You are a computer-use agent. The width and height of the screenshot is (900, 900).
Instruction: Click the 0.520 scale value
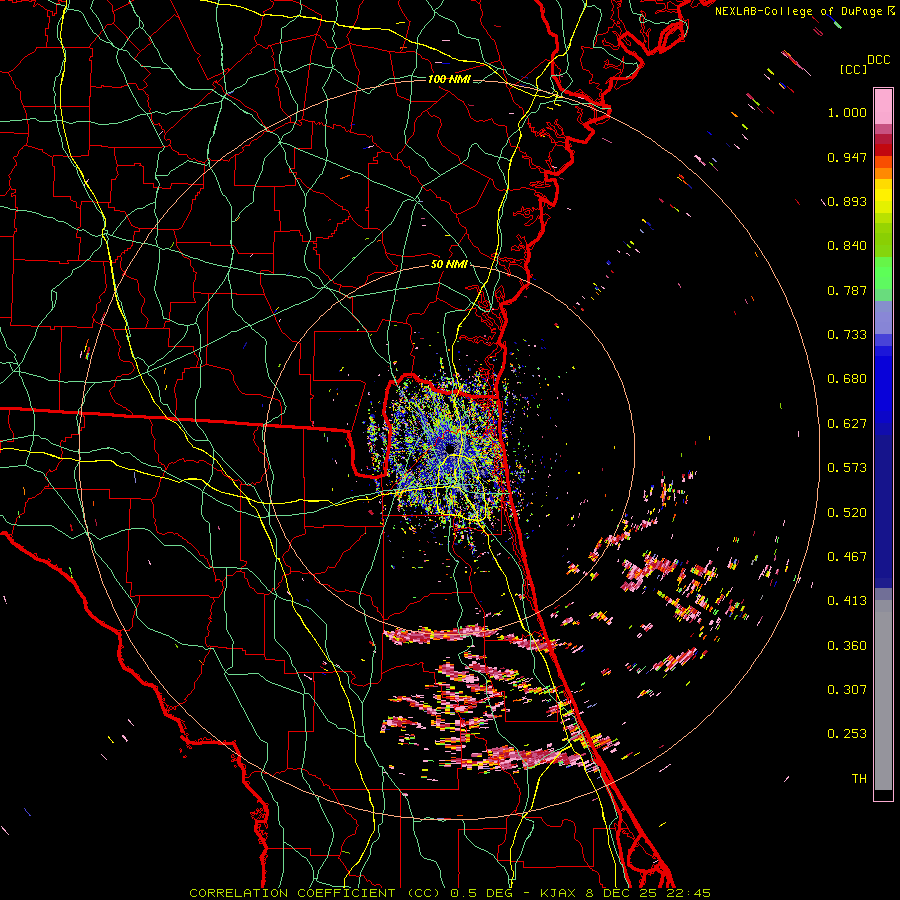(847, 513)
